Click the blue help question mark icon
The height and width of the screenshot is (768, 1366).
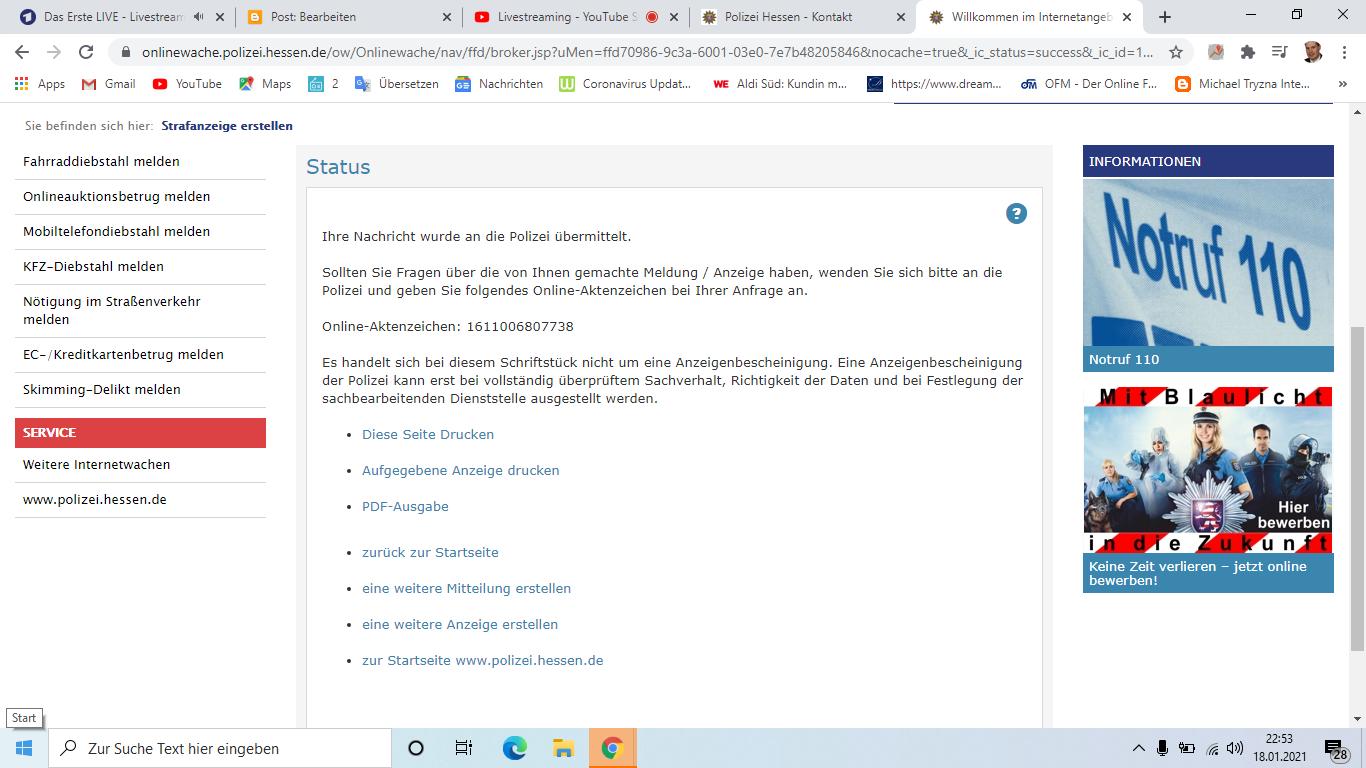pyautogui.click(x=1016, y=213)
